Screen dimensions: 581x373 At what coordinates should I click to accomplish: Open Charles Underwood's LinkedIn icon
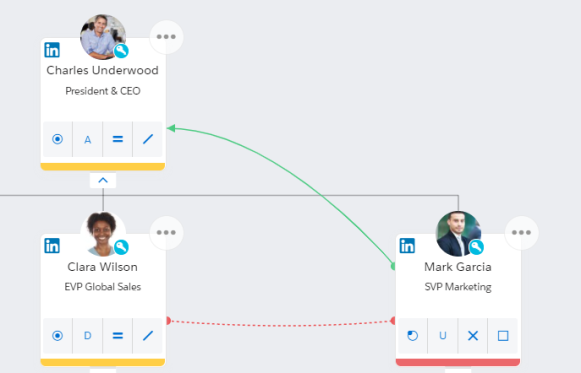[52, 50]
